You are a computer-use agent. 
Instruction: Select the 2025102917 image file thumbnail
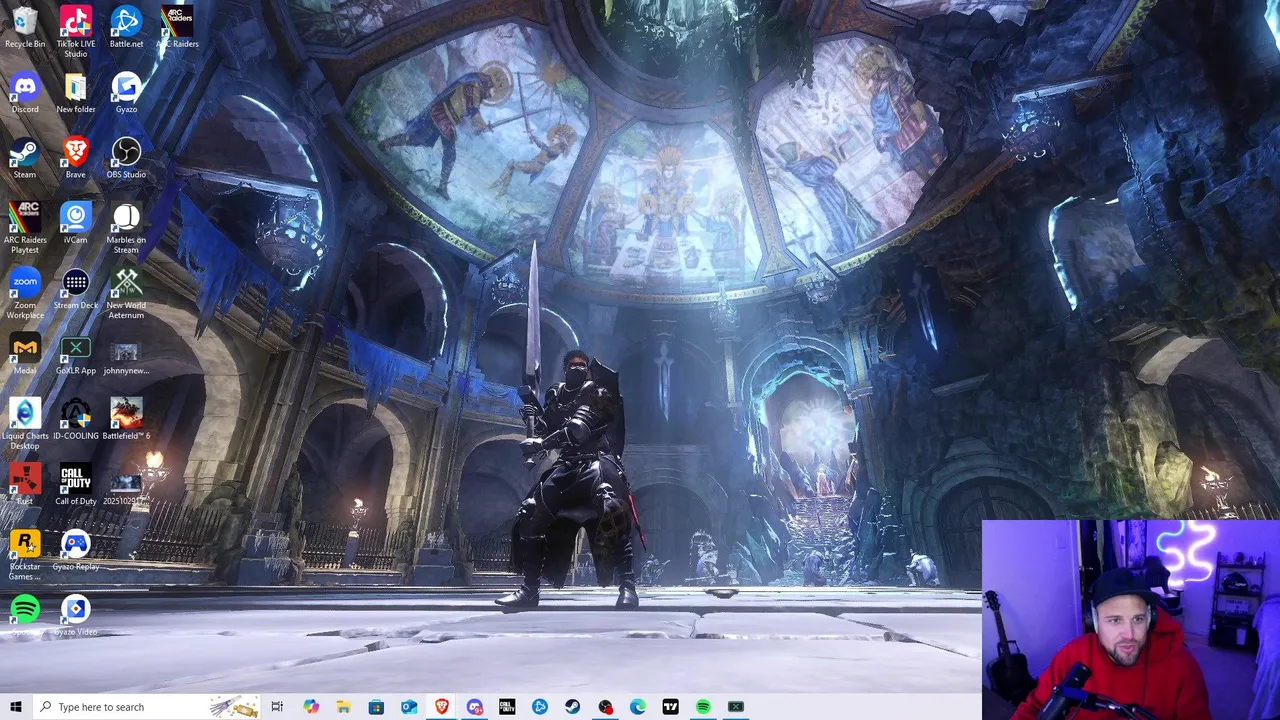[x=126, y=488]
